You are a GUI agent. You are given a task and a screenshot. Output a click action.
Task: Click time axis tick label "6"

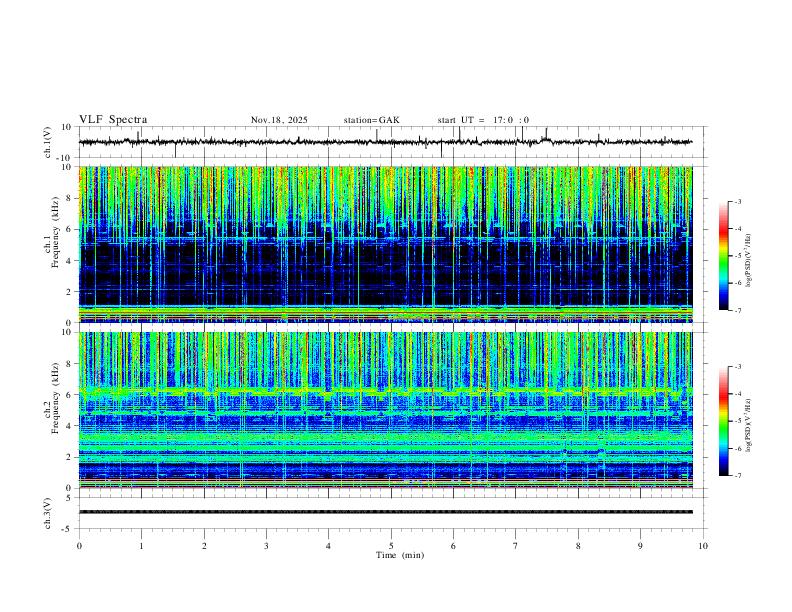[x=453, y=546]
